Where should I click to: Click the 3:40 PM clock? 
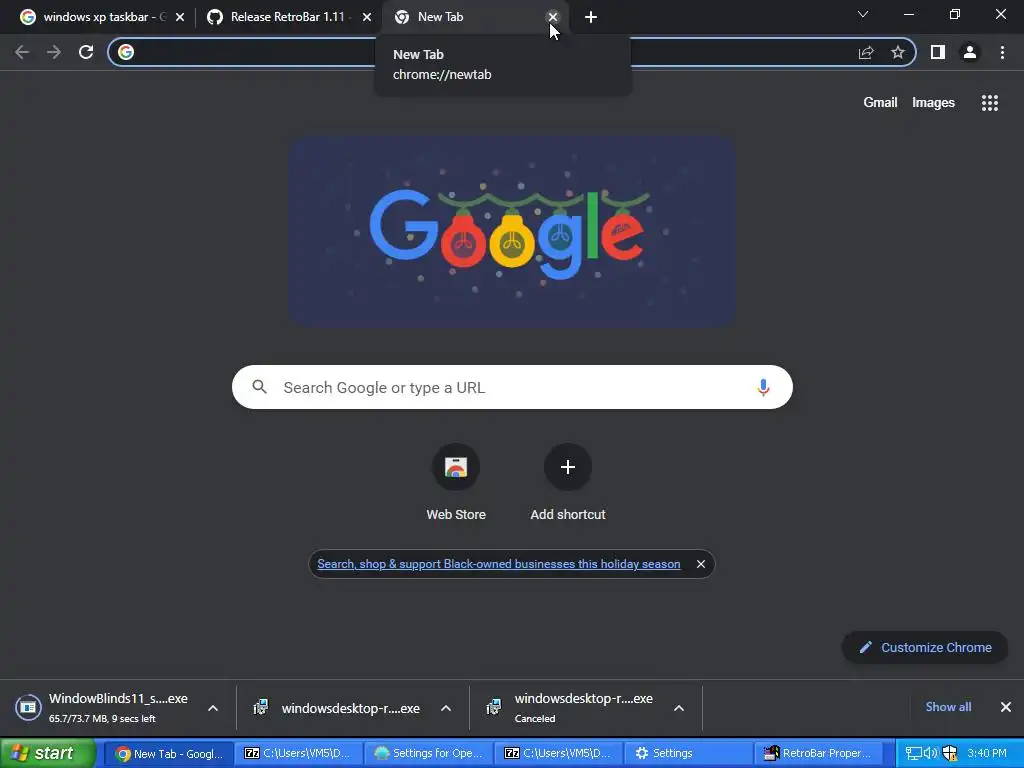(987, 753)
